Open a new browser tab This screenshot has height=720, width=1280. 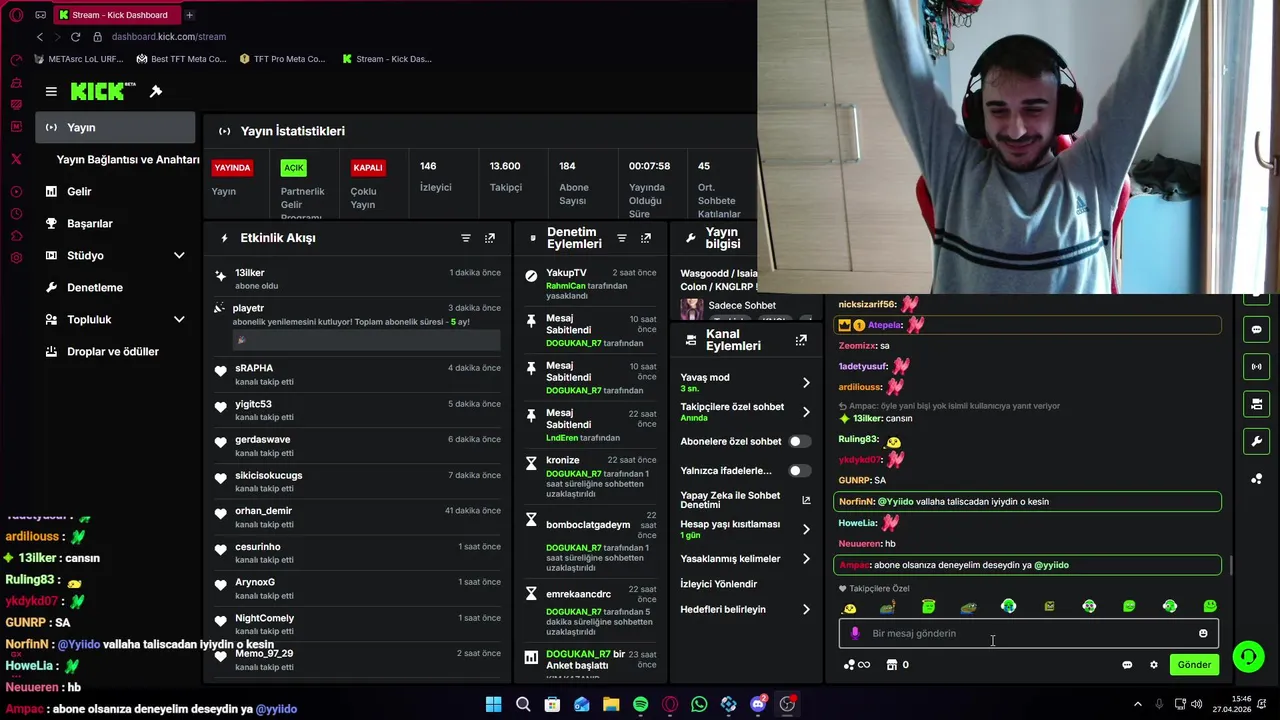pos(189,15)
